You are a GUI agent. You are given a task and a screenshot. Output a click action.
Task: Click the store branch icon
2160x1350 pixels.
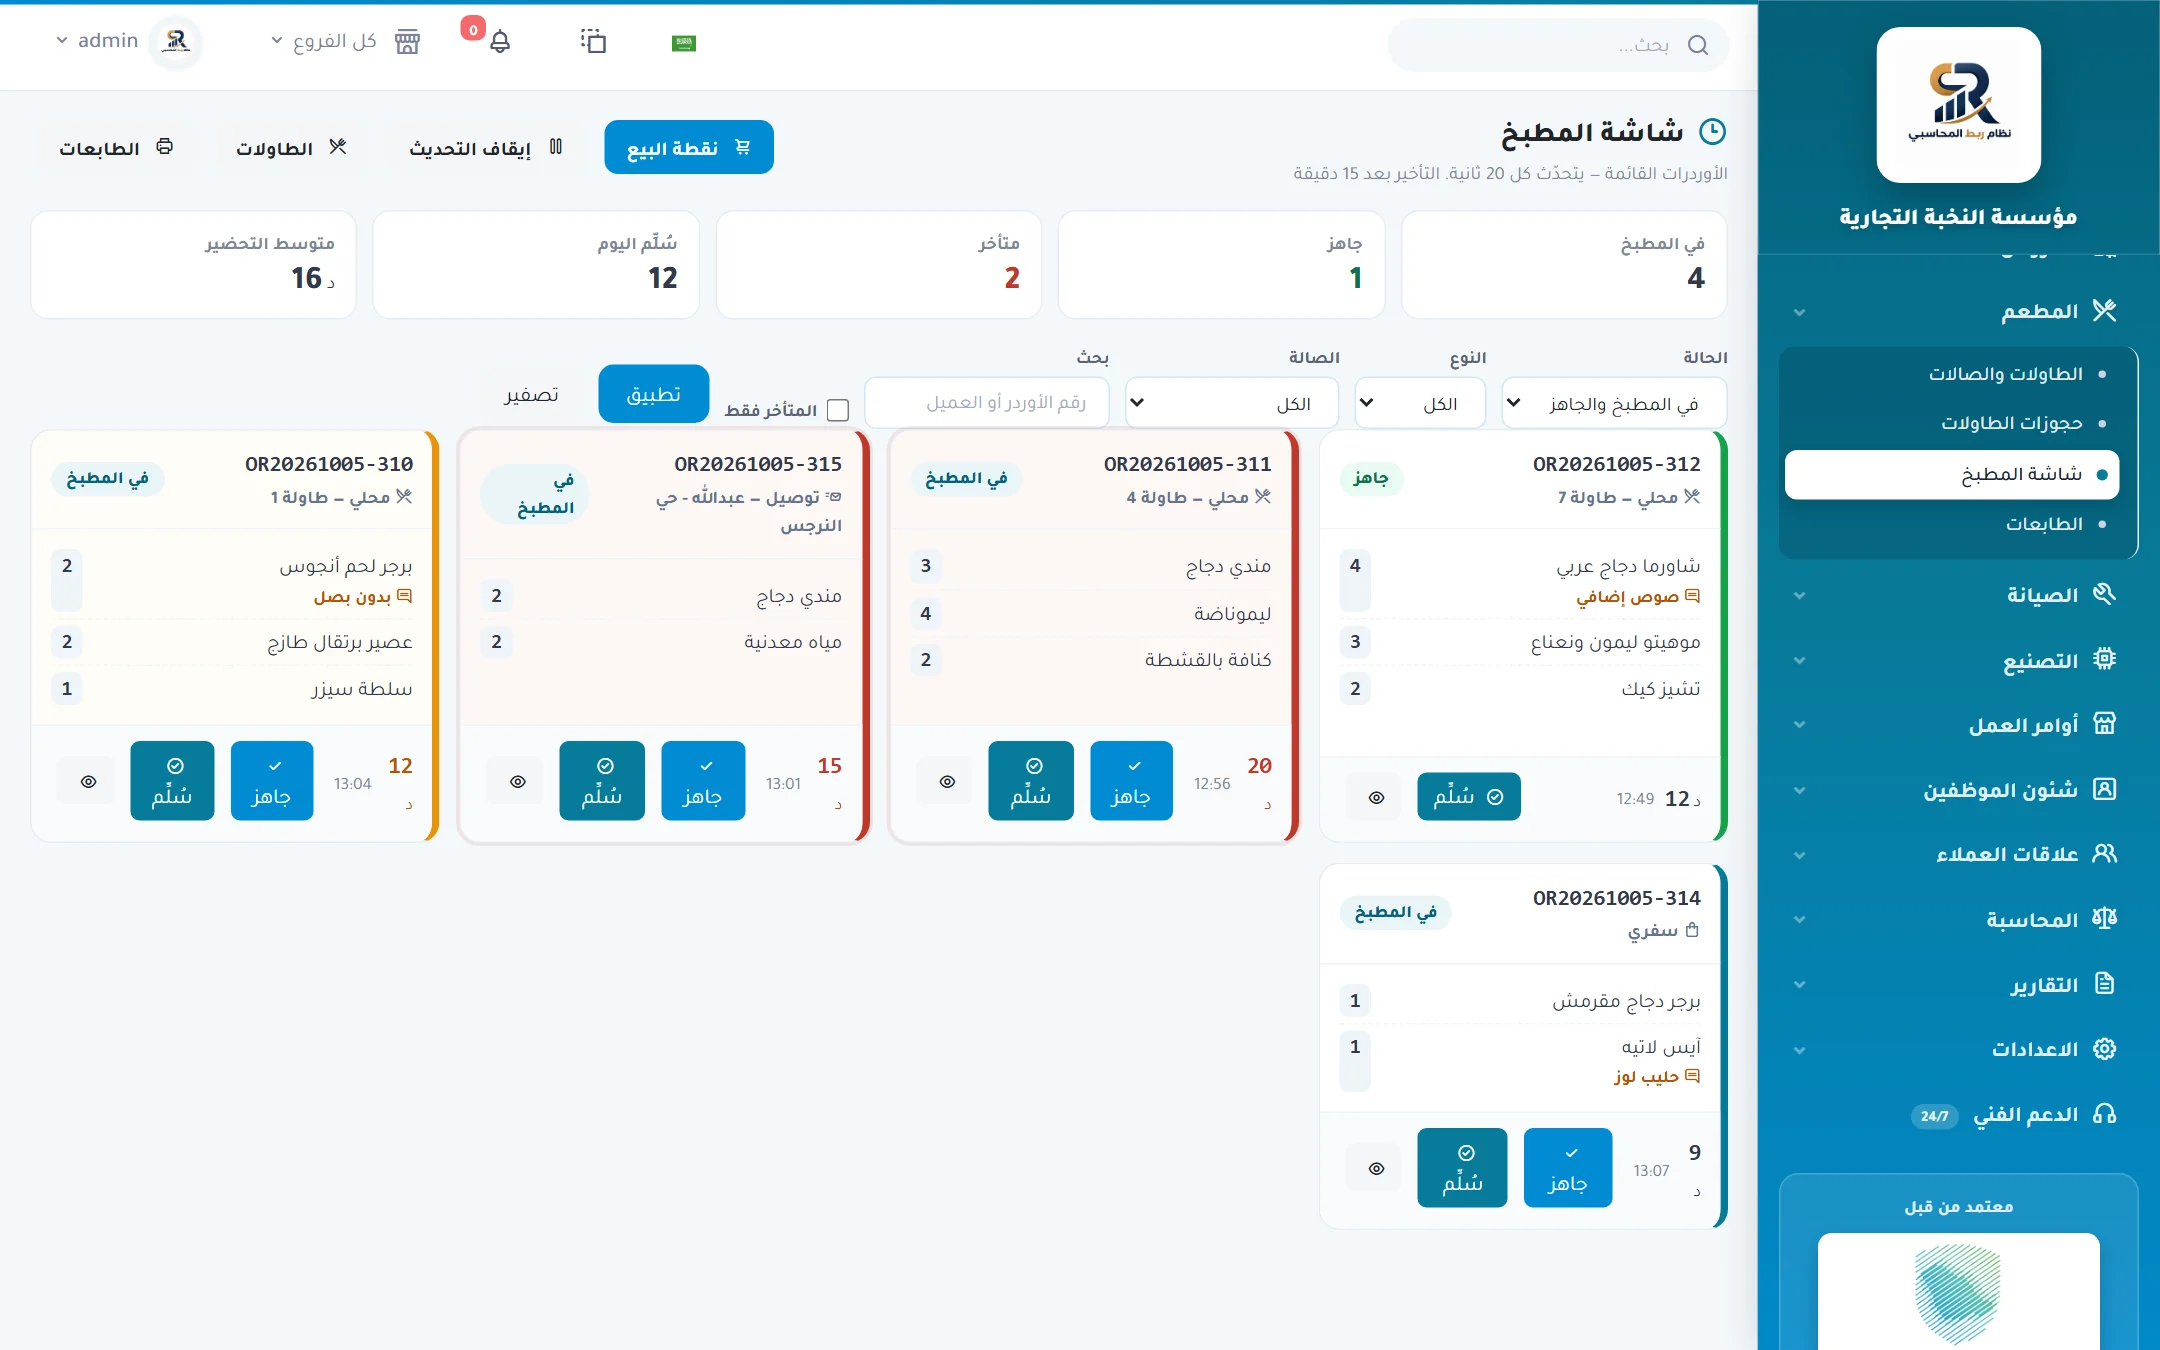pyautogui.click(x=407, y=42)
